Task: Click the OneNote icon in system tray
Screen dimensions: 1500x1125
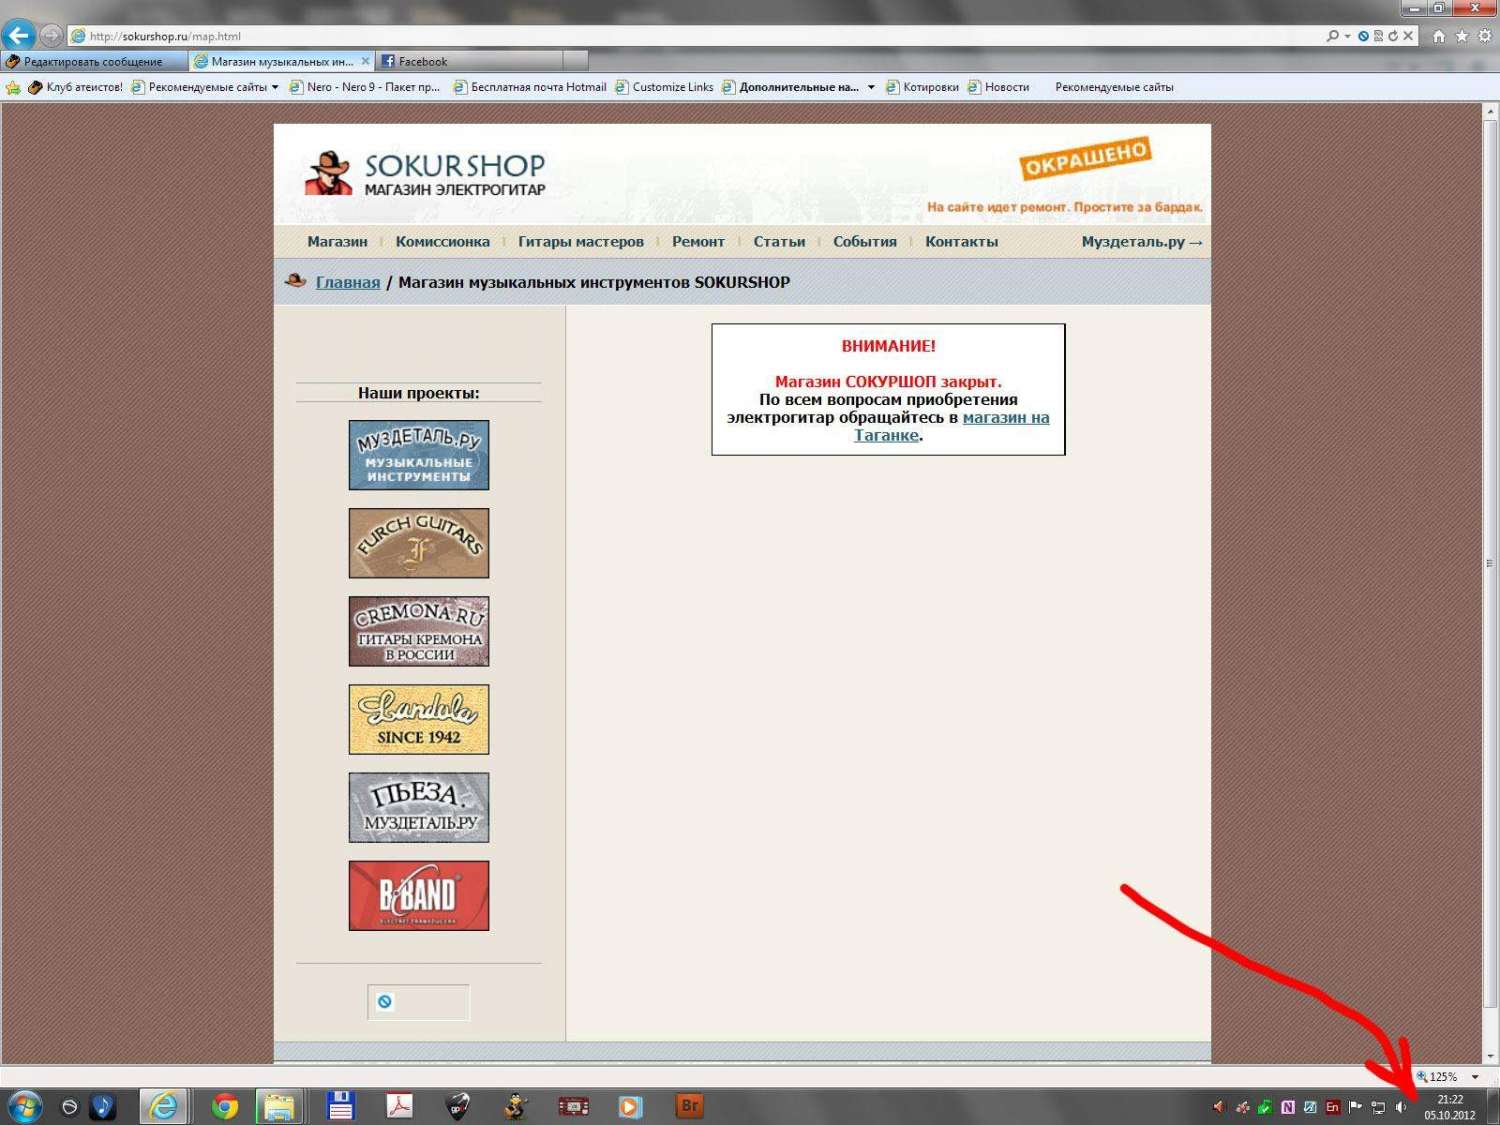Action: (x=1288, y=1107)
